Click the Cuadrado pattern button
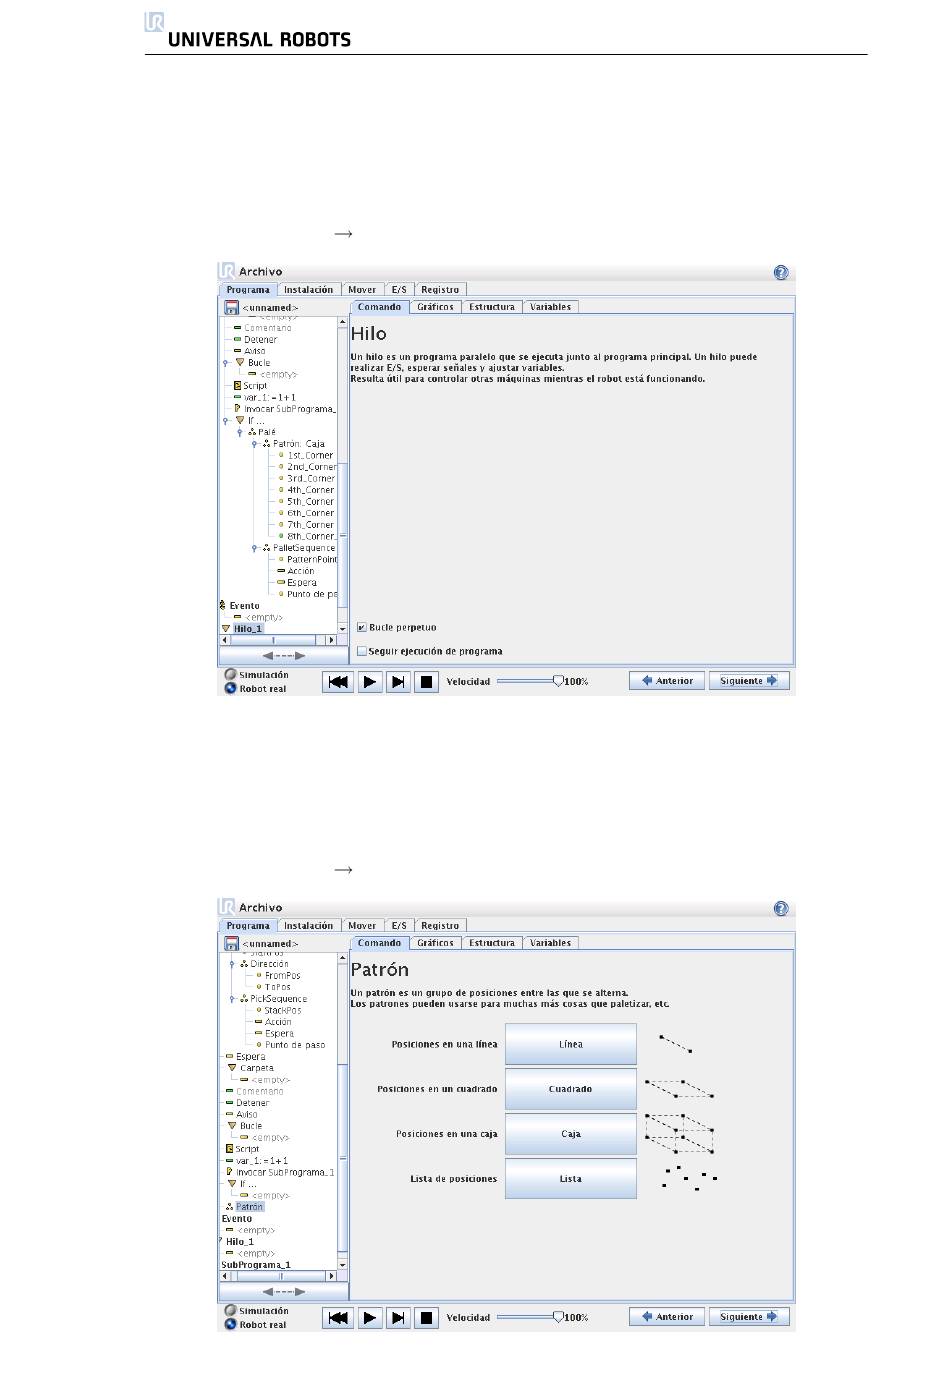 point(571,1089)
